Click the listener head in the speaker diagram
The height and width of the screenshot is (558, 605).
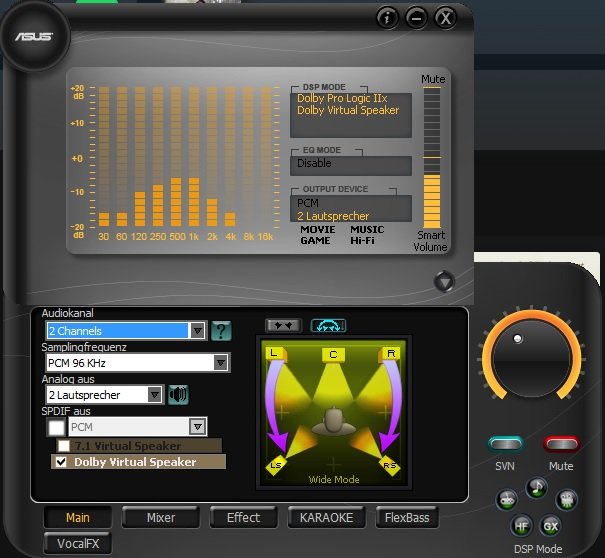click(334, 421)
